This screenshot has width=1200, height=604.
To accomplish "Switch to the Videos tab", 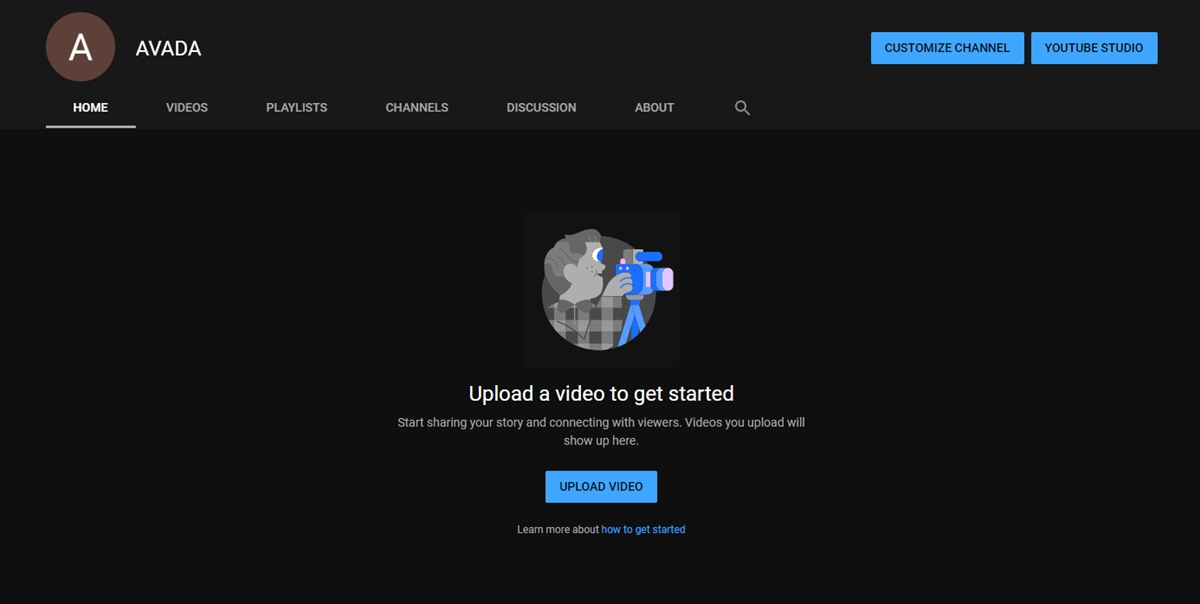I will [x=187, y=107].
